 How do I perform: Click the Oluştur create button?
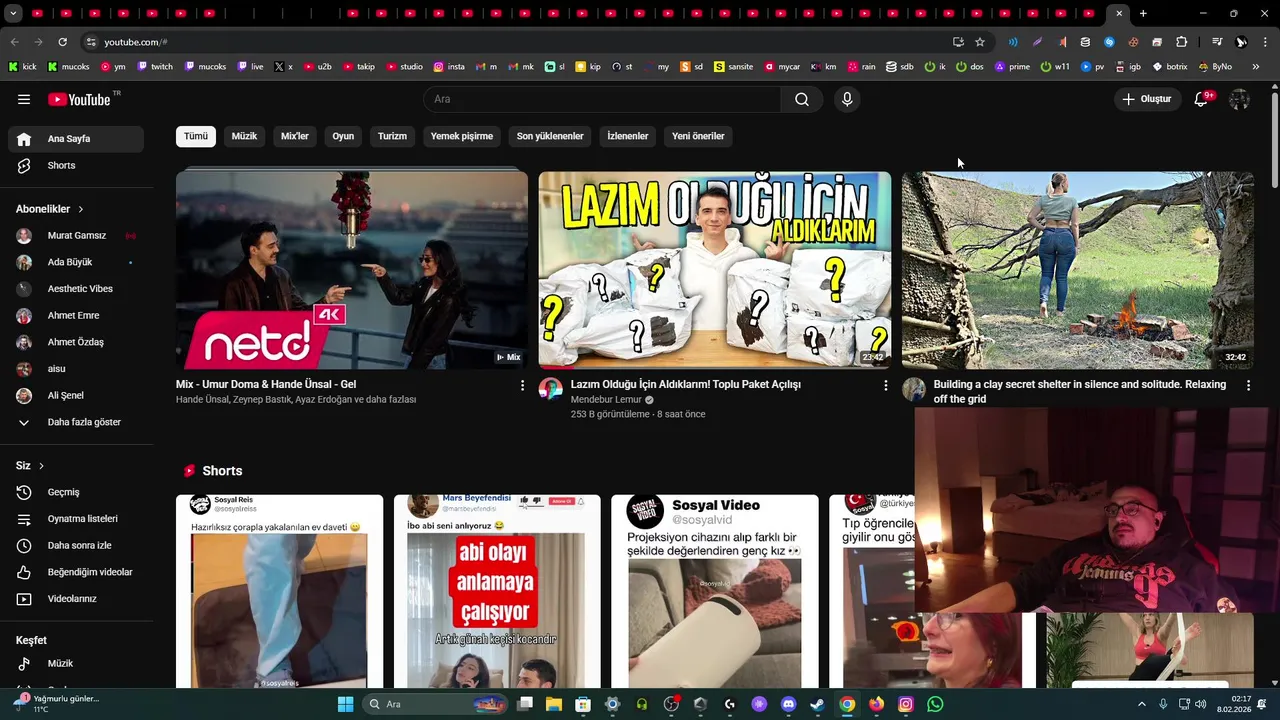[1146, 99]
